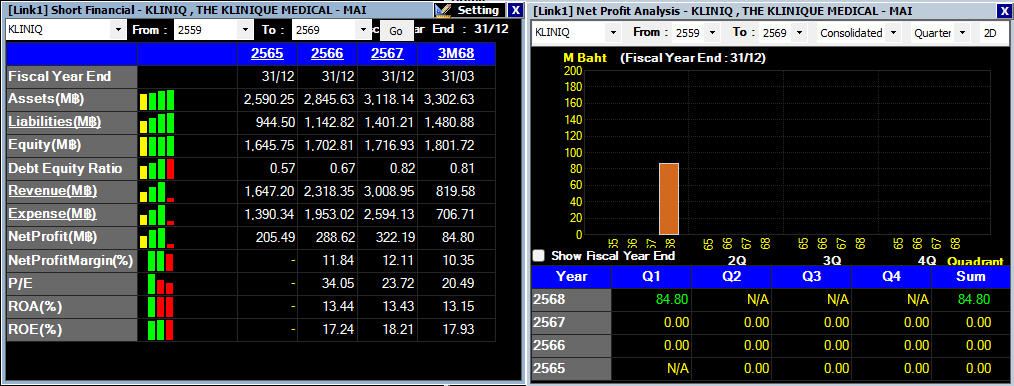This screenshot has width=1014, height=386.
Task: Expand the Consolidated dropdown
Action: tap(894, 33)
